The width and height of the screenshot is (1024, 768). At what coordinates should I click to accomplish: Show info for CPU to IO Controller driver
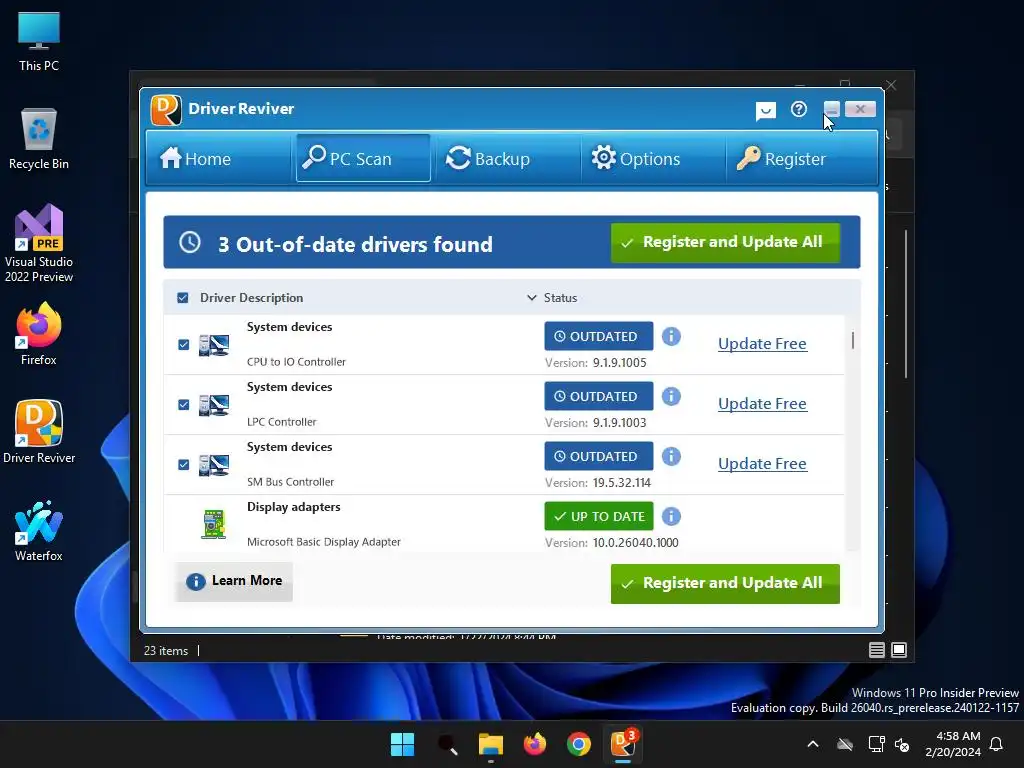671,336
